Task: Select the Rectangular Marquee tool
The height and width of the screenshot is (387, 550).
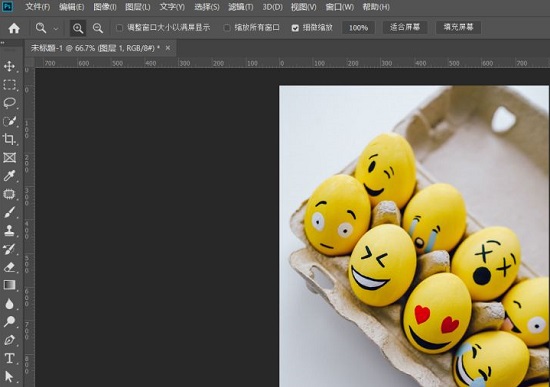Action: click(9, 85)
